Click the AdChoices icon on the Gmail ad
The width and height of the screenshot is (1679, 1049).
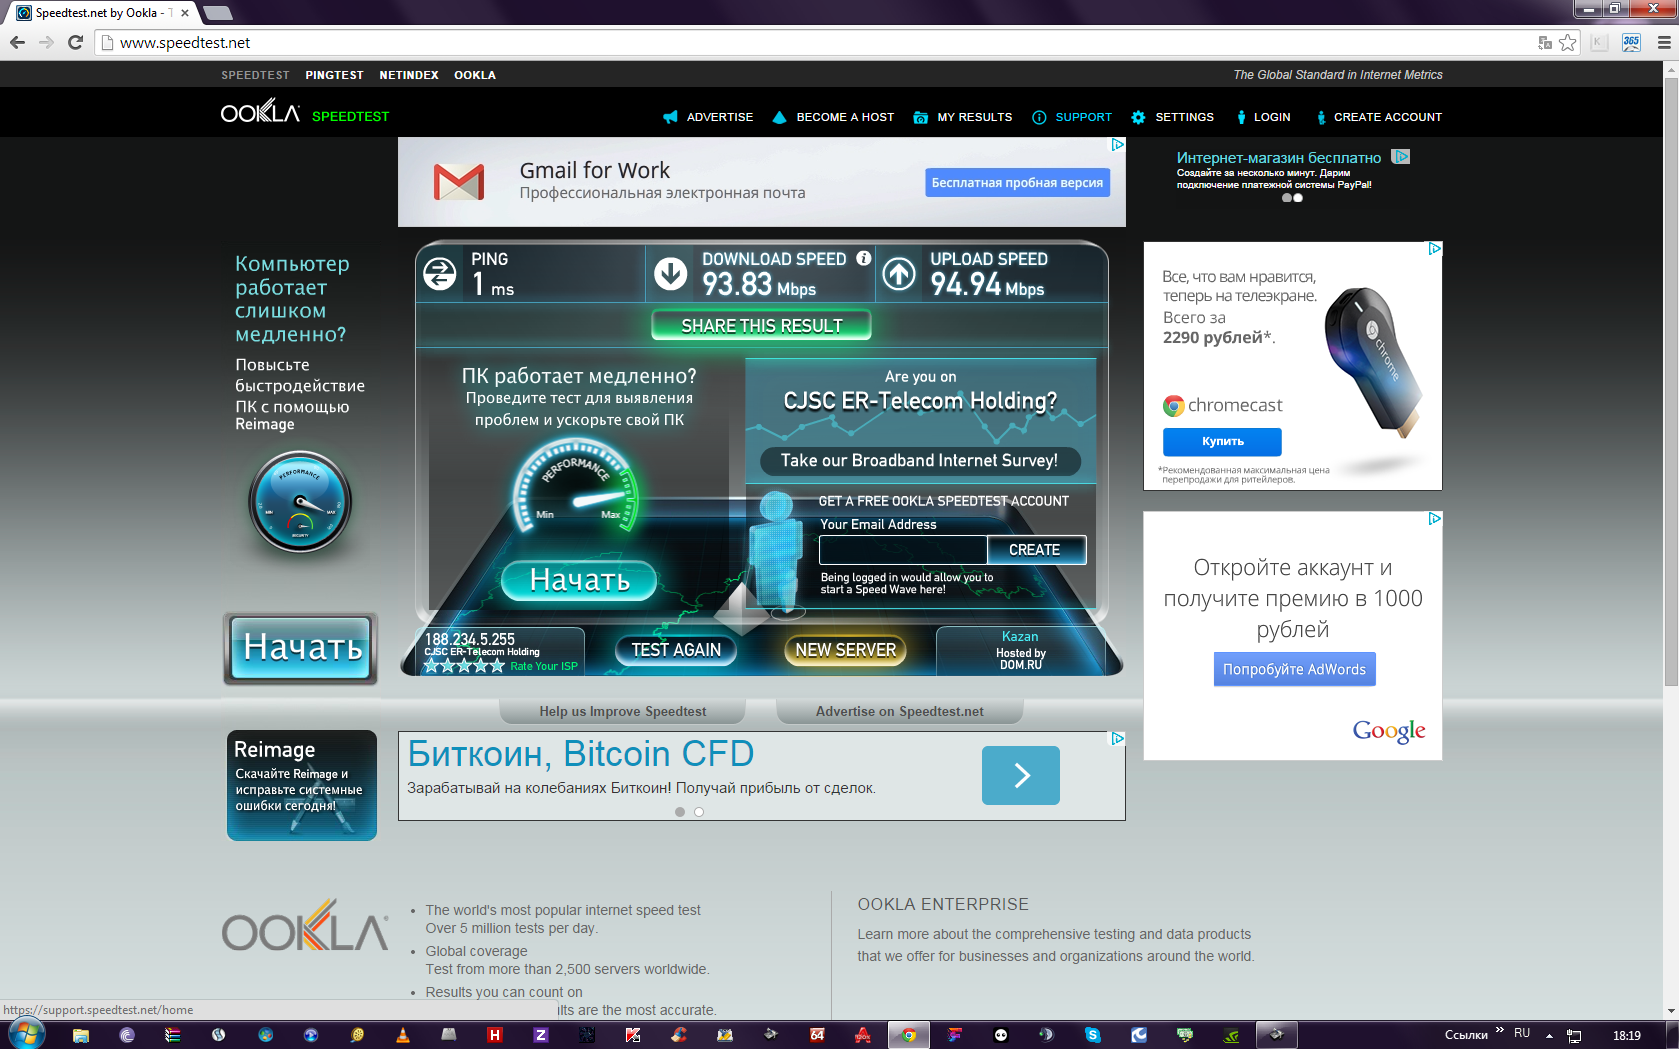[1117, 145]
